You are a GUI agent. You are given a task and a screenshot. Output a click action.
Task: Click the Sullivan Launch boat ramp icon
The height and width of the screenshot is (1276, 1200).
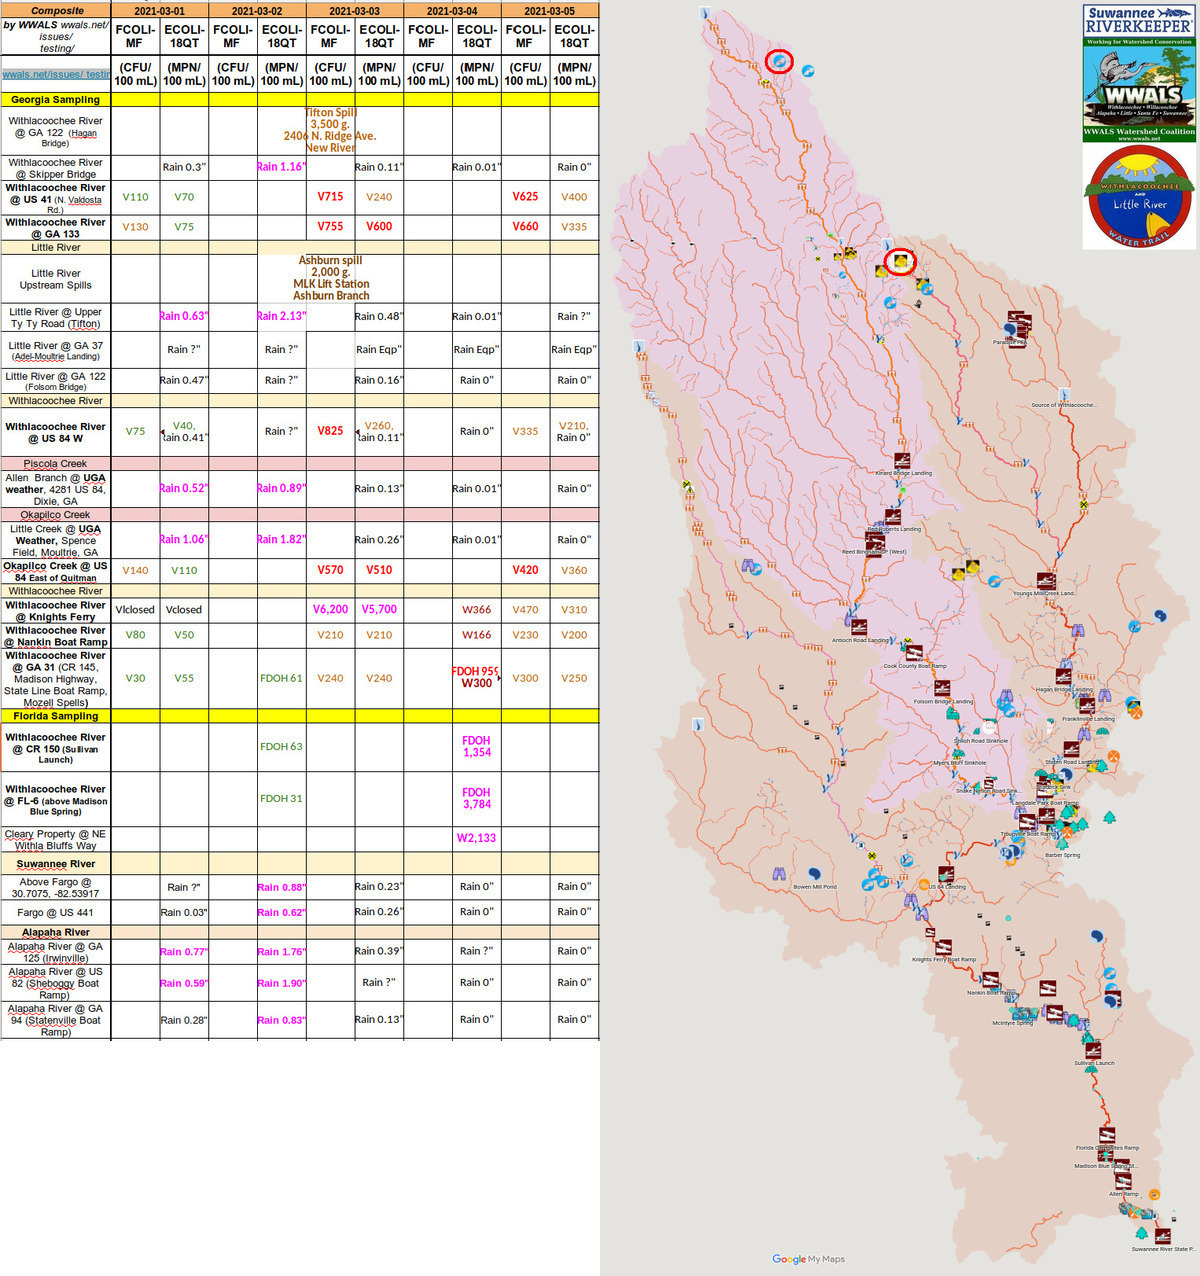tap(1093, 1050)
